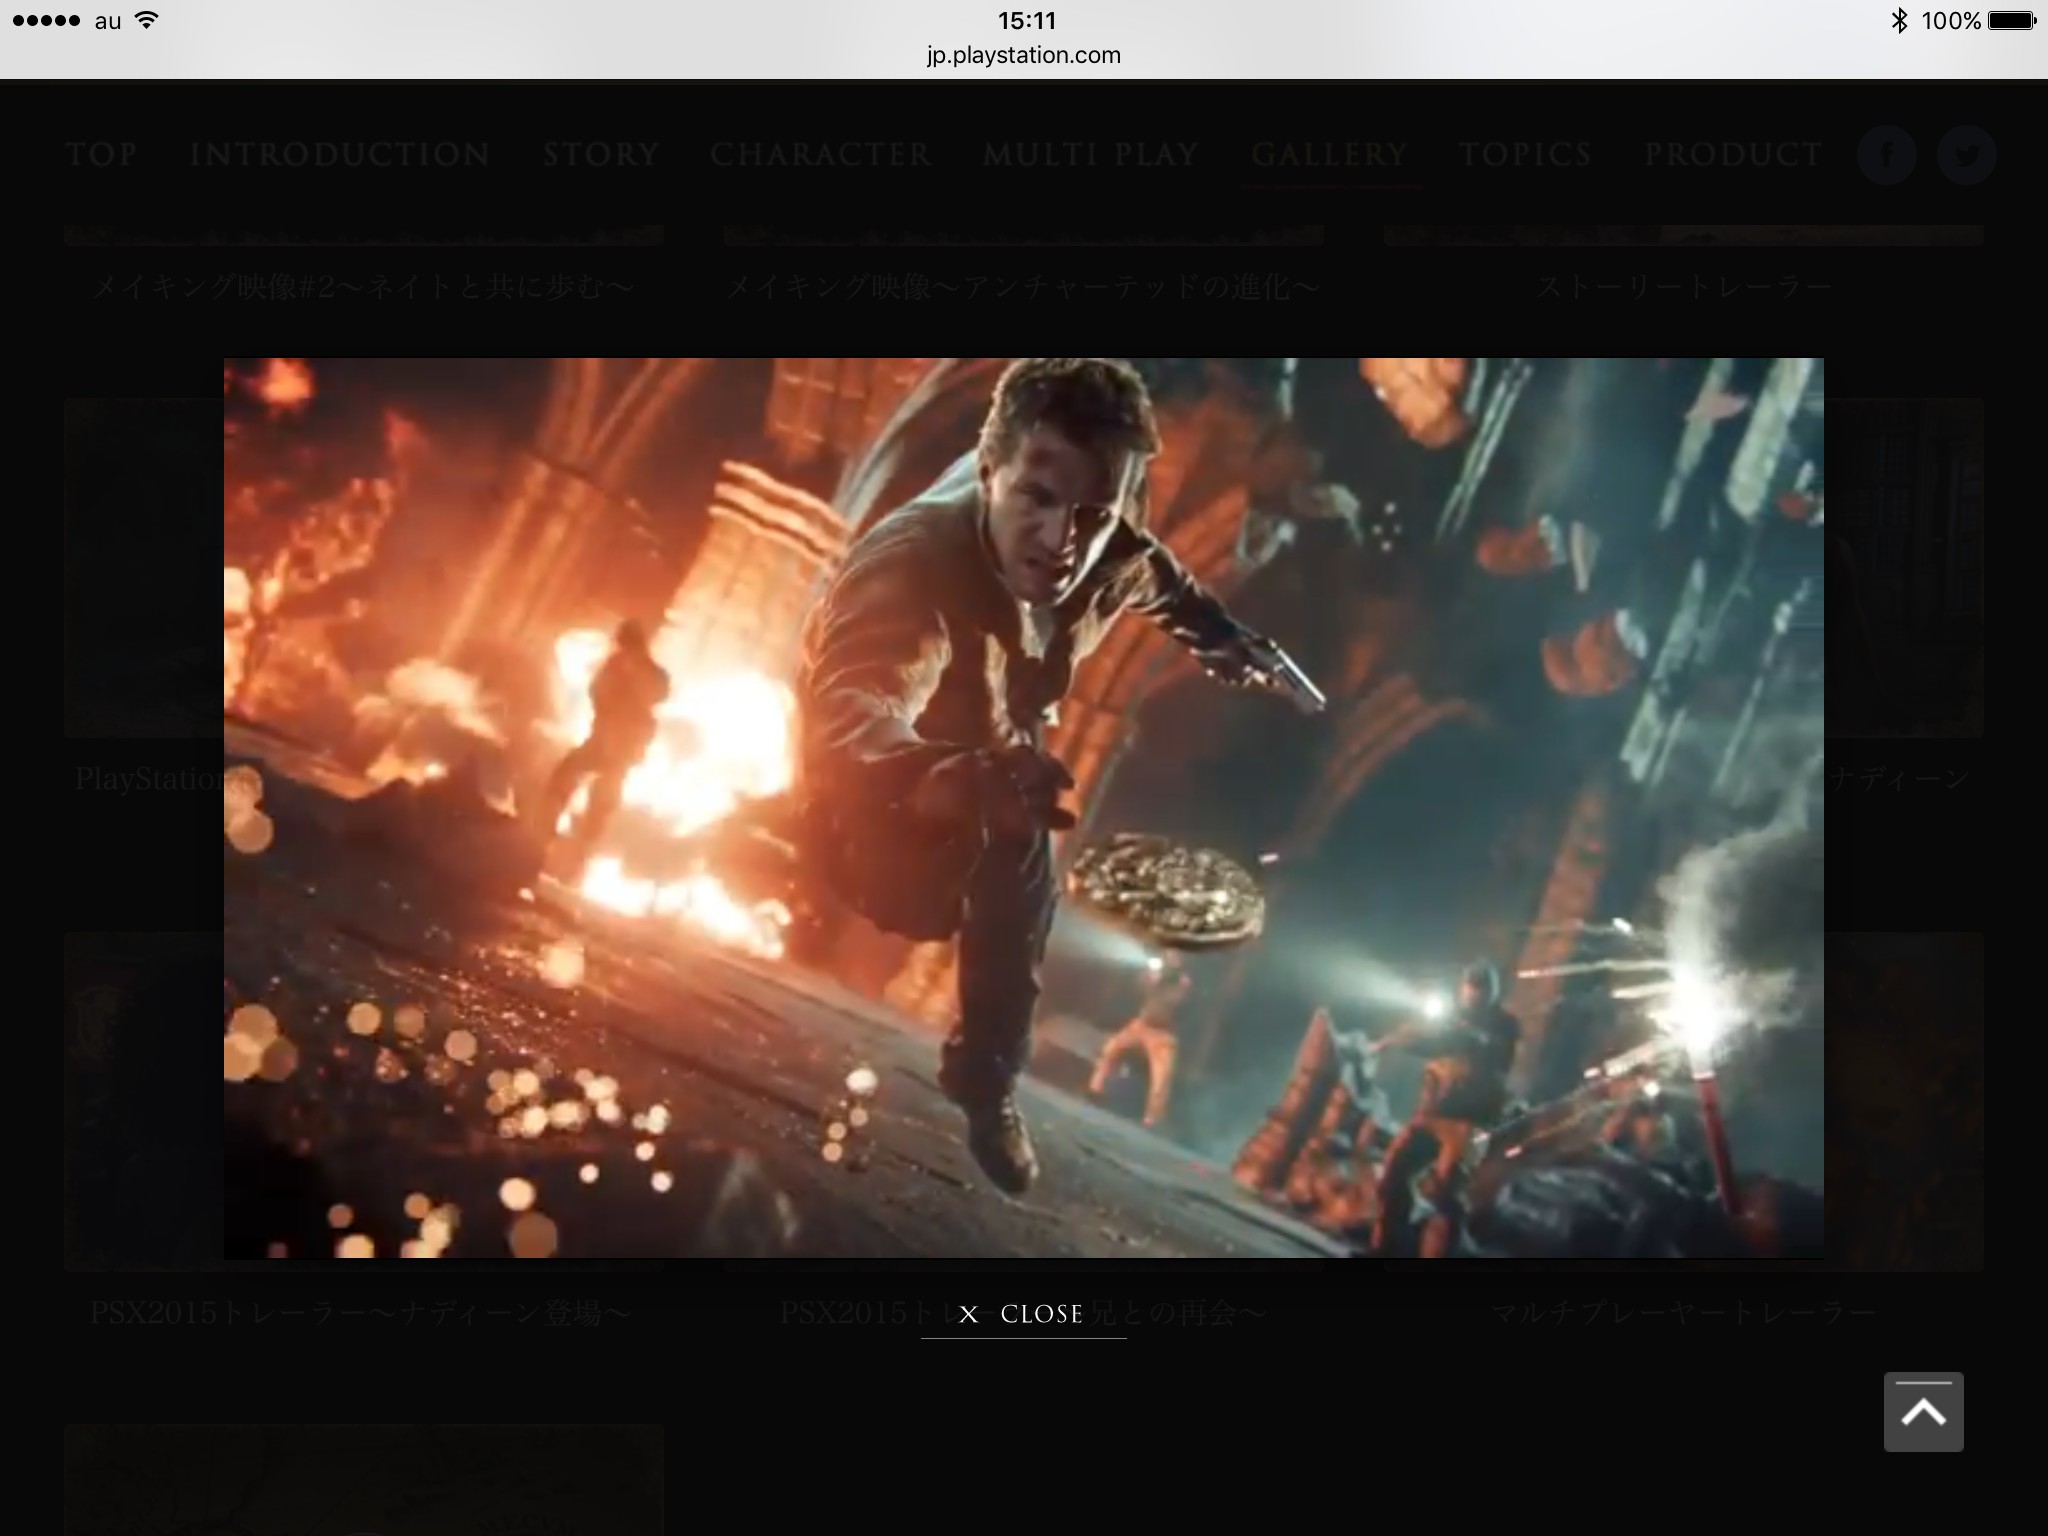Tap the Wi-Fi status icon
Screen dimensions: 2048x1536
click(147, 21)
